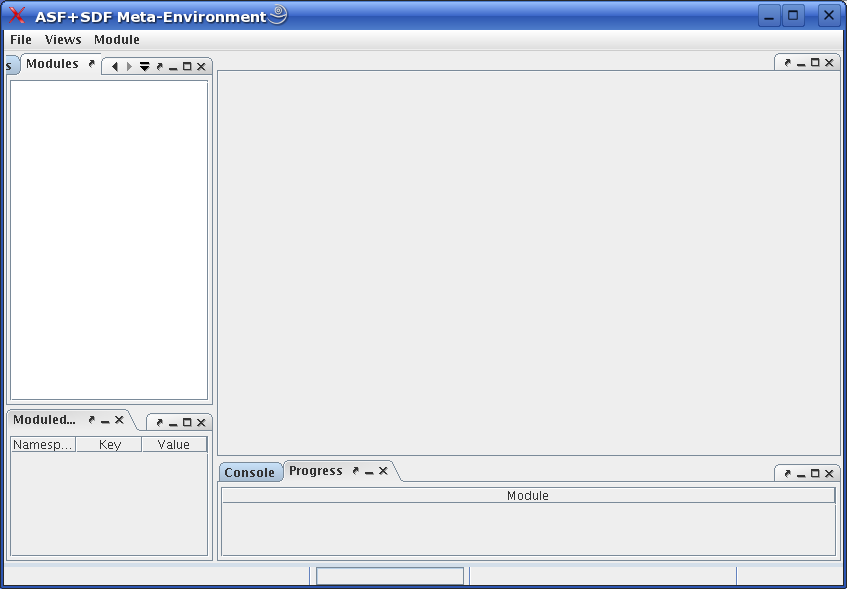847x589 pixels.
Task: Undock the main editor panel via its arrow icon
Action: (x=788, y=62)
